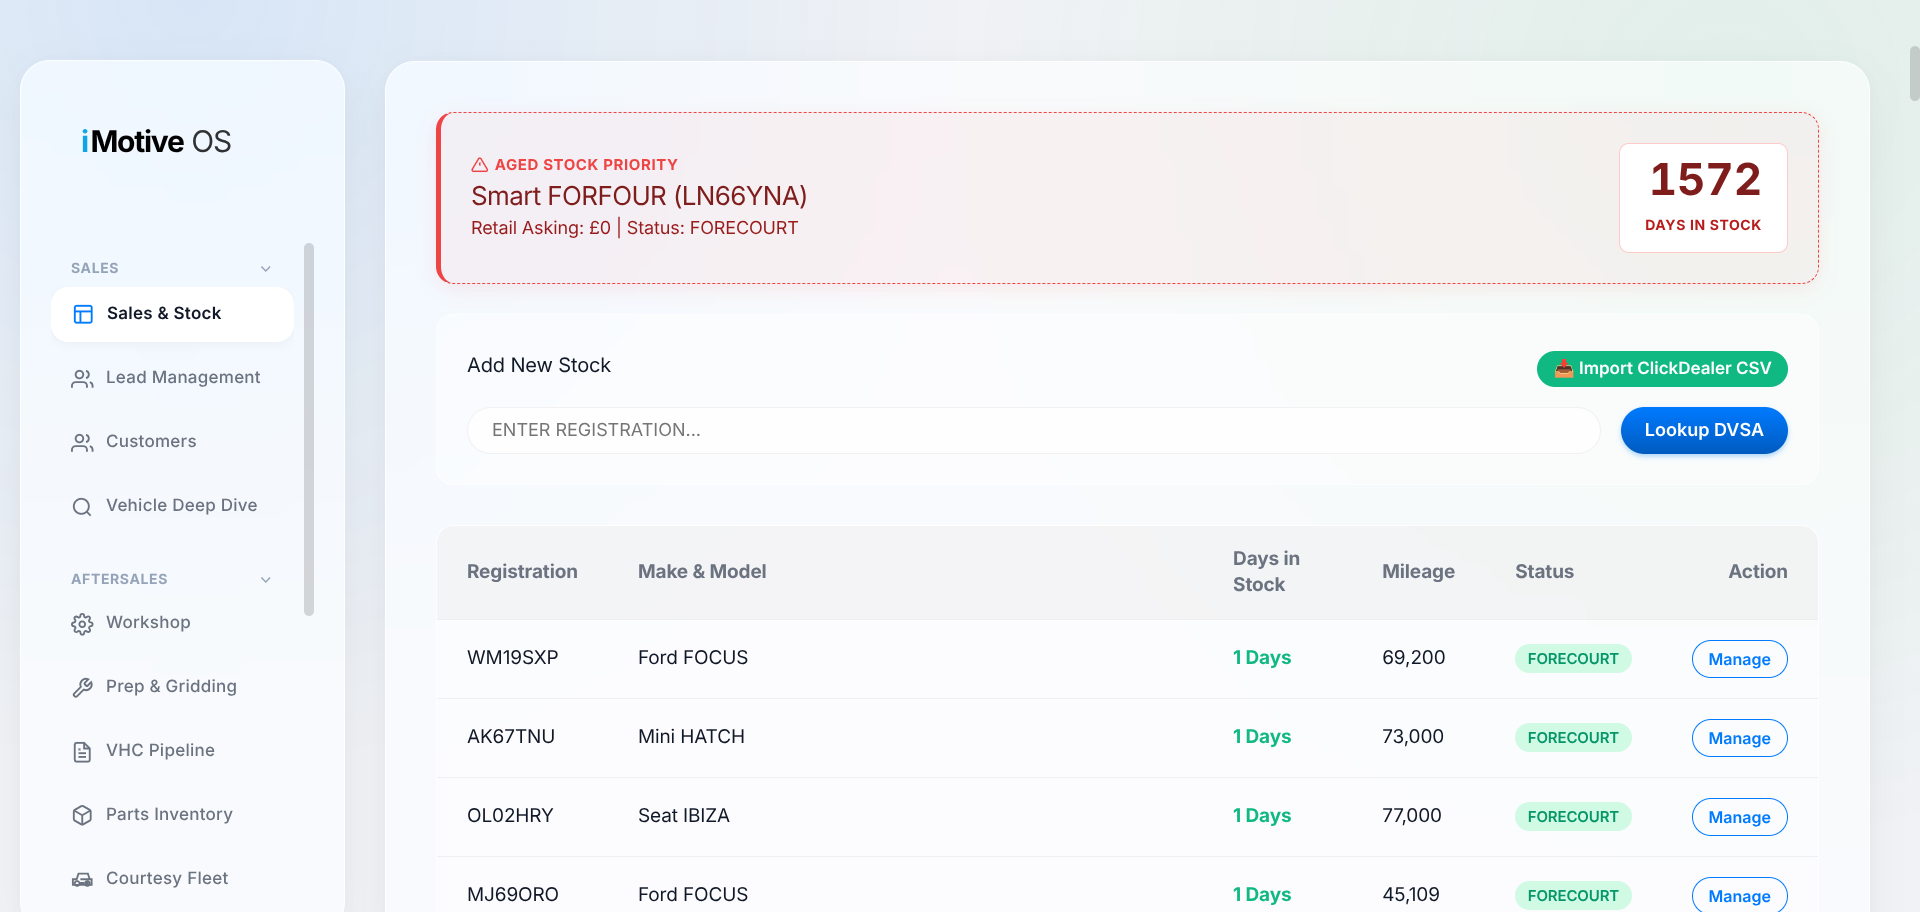Click the 45,109 mileage value

point(1411,895)
